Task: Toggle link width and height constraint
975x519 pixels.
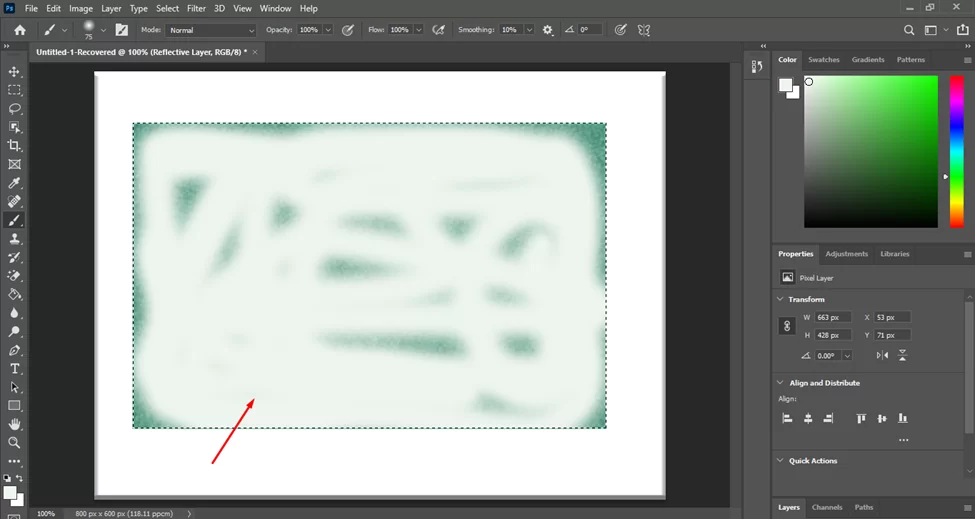Action: click(x=787, y=326)
